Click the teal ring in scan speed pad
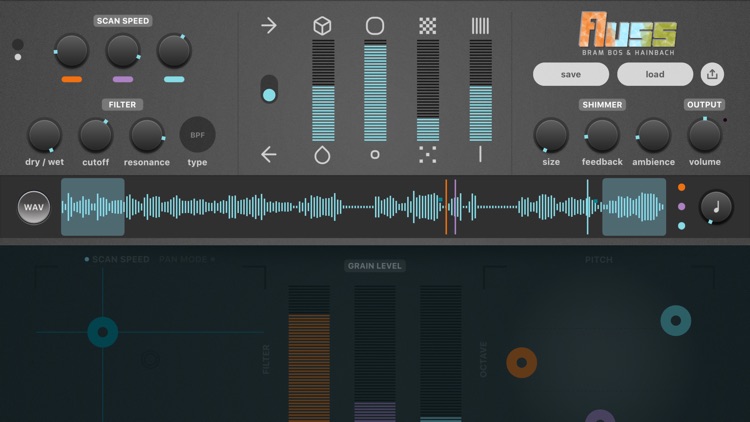This screenshot has height=422, width=750. coord(103,332)
